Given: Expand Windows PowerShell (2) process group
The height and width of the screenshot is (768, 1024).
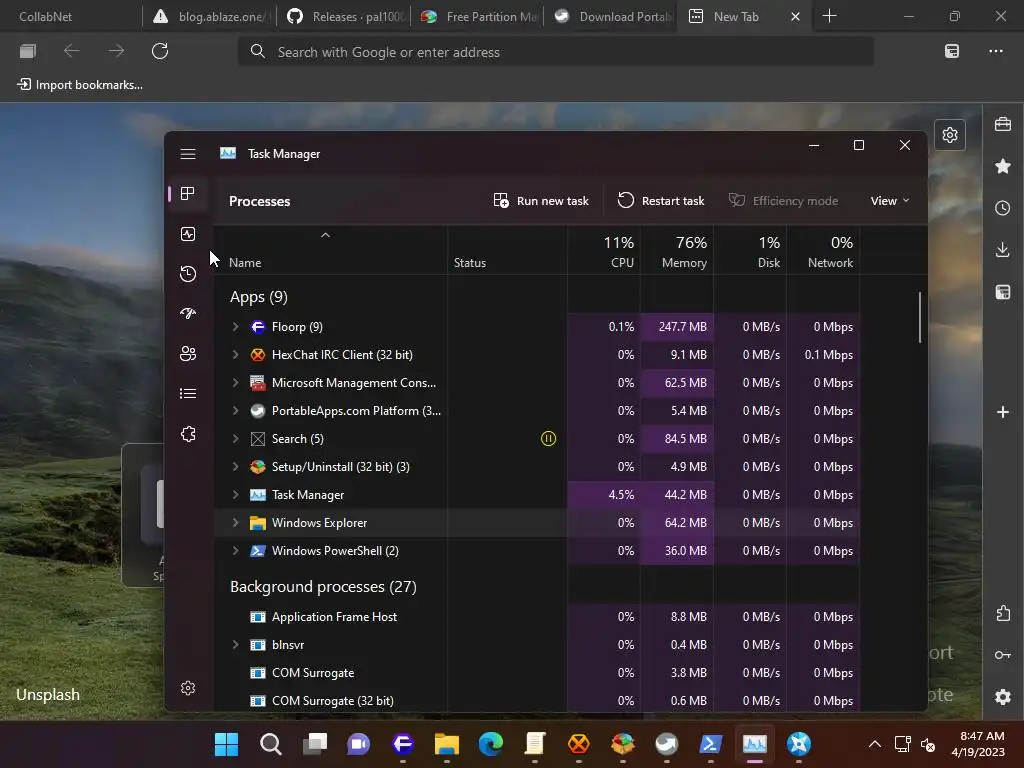Looking at the screenshot, I should click(236, 551).
